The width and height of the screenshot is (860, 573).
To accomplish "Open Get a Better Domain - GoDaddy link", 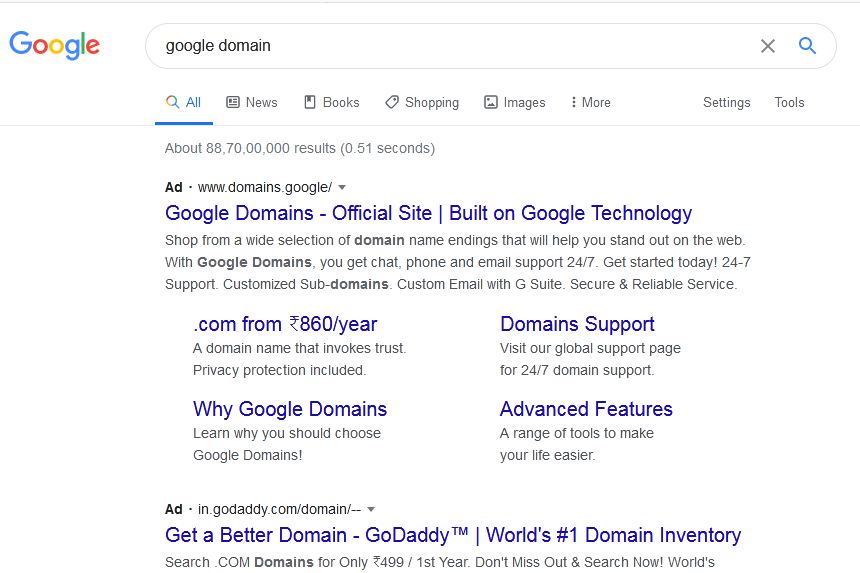I will point(453,535).
